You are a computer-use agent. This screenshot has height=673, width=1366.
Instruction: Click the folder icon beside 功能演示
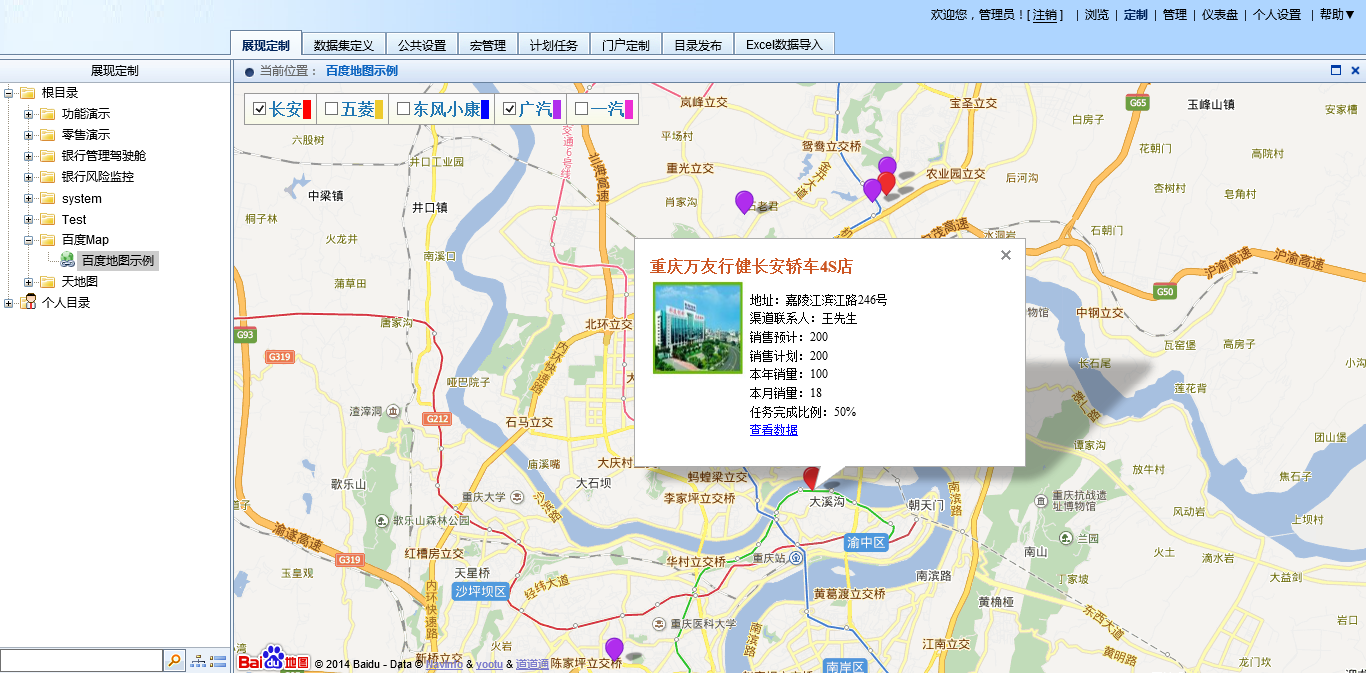pos(47,114)
